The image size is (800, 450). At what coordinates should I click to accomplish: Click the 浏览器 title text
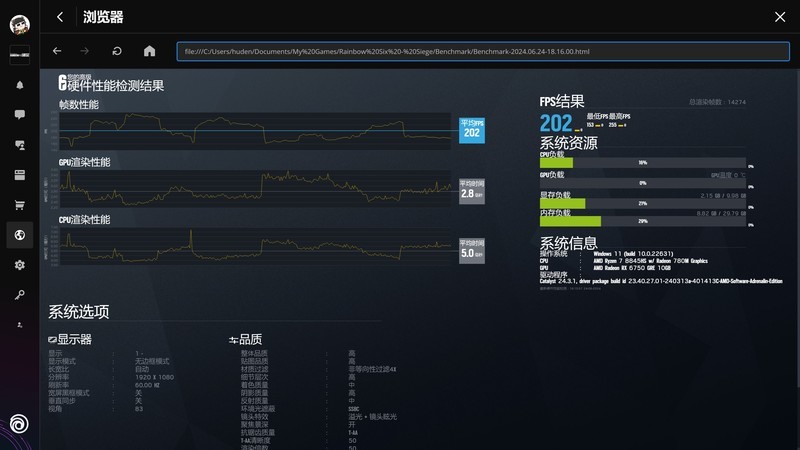tap(103, 17)
